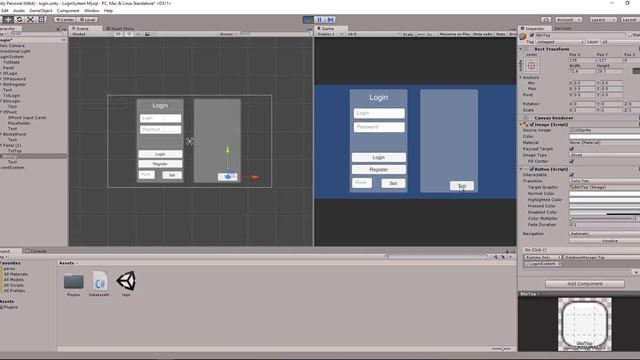Click the Register button in the Game view

[x=379, y=169]
